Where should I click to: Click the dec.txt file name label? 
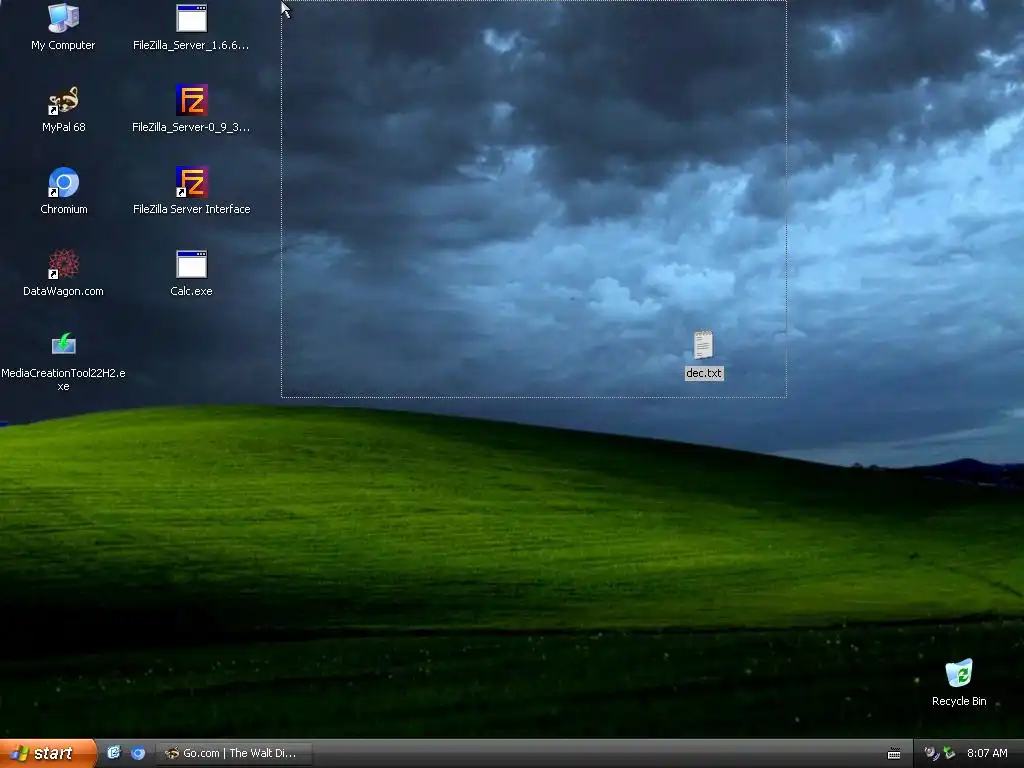704,373
